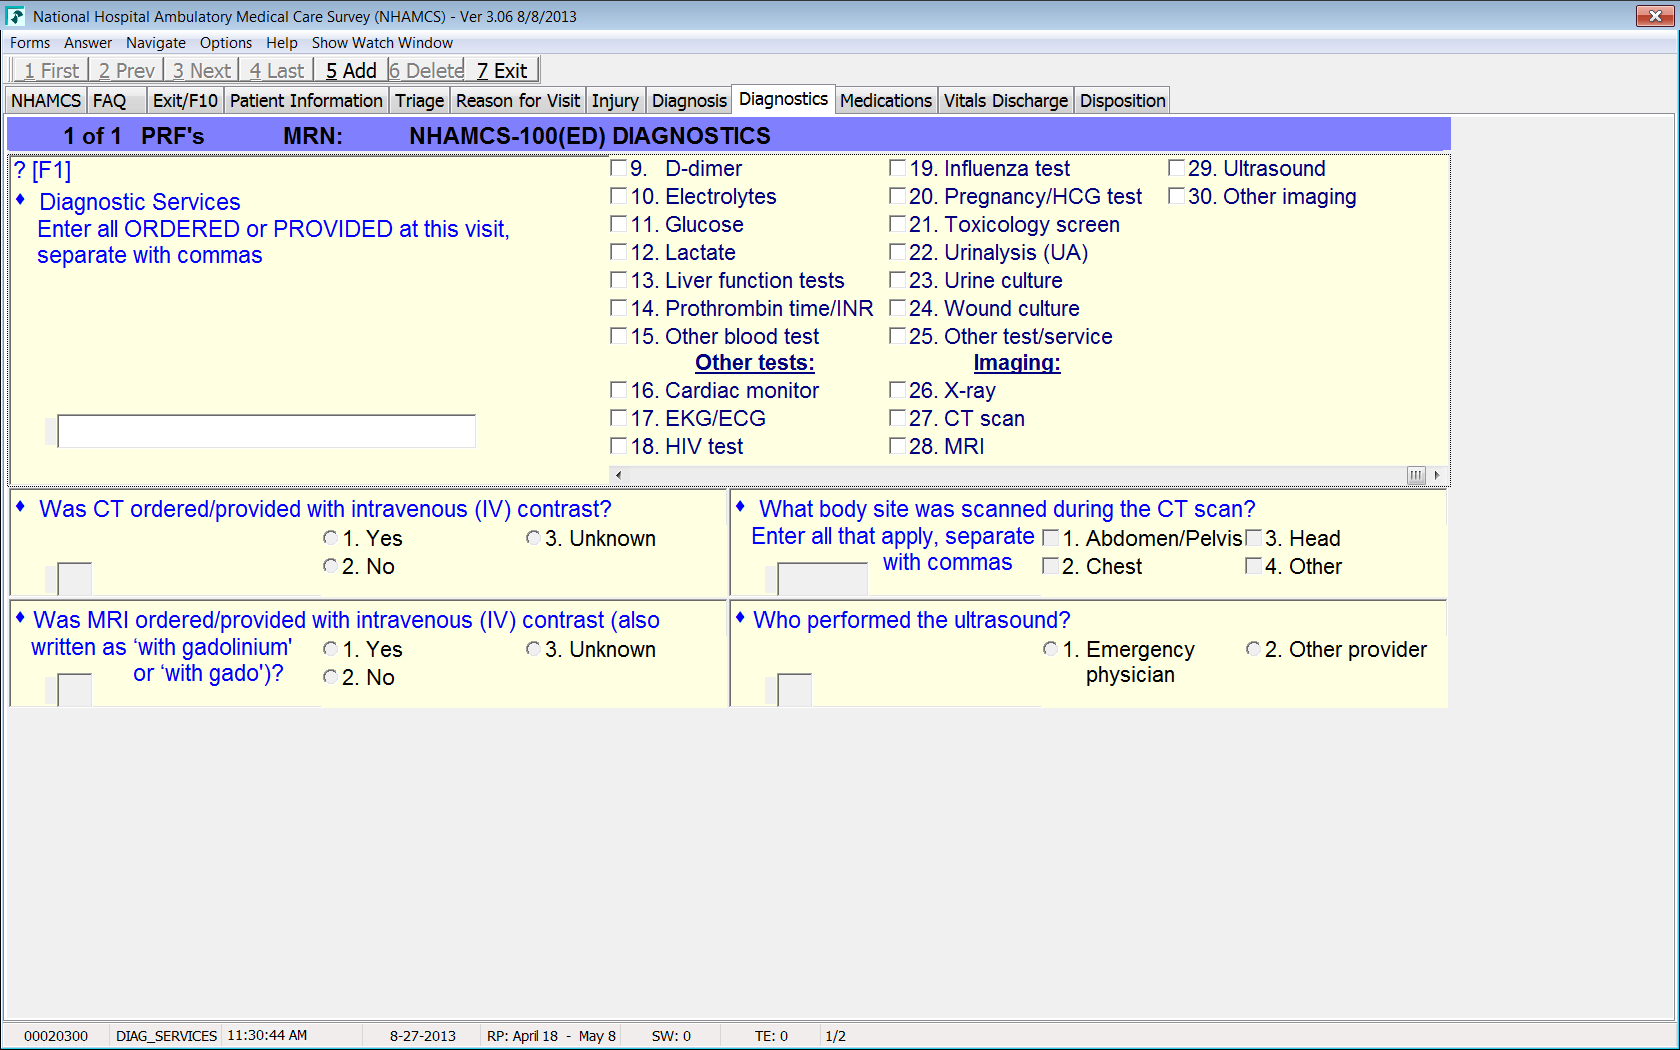Click the Next record button

(x=201, y=71)
